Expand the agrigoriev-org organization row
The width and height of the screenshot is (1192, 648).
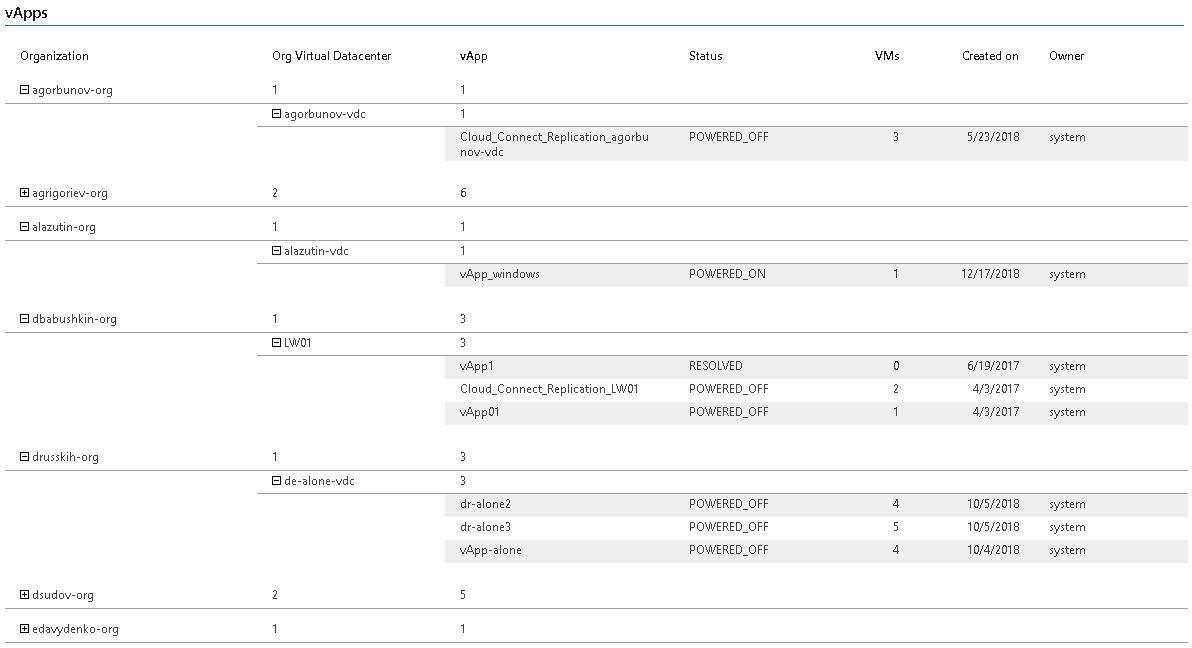pos(25,193)
